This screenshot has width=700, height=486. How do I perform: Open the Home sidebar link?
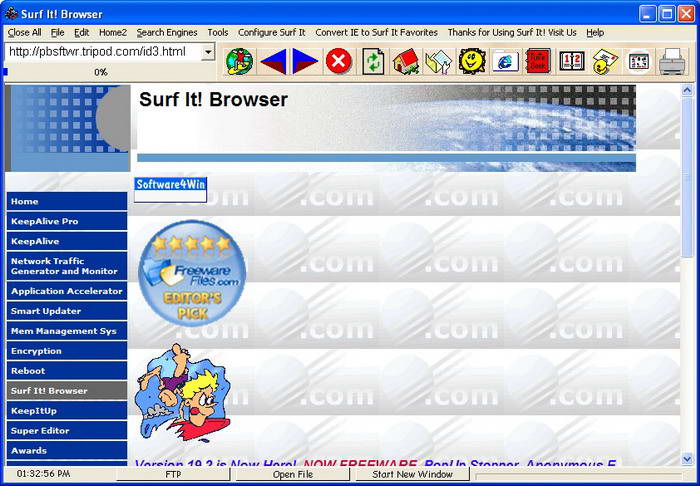(67, 201)
